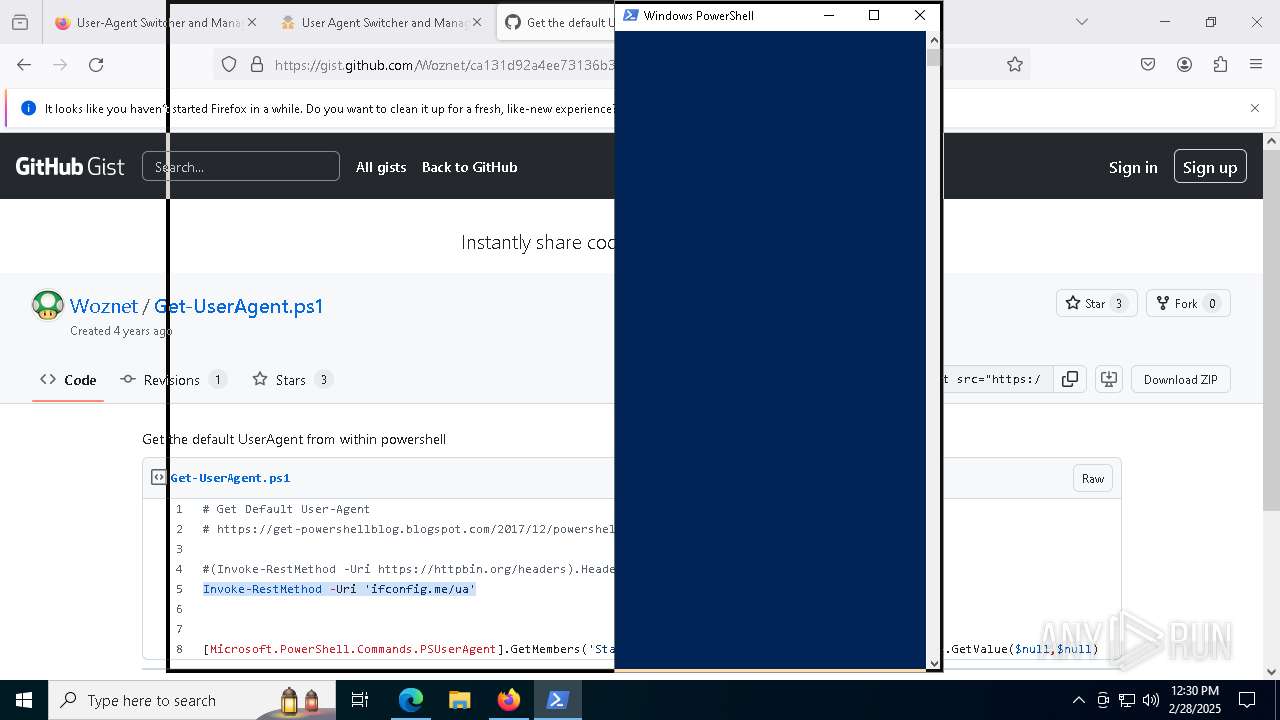Reload the page in Firefox
This screenshot has height=720, width=1280.
point(96,64)
